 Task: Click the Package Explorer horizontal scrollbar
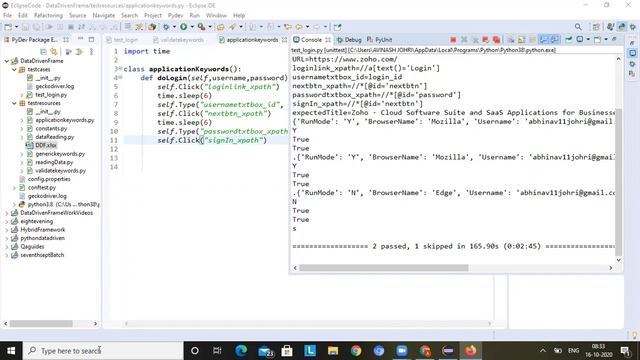[41, 324]
